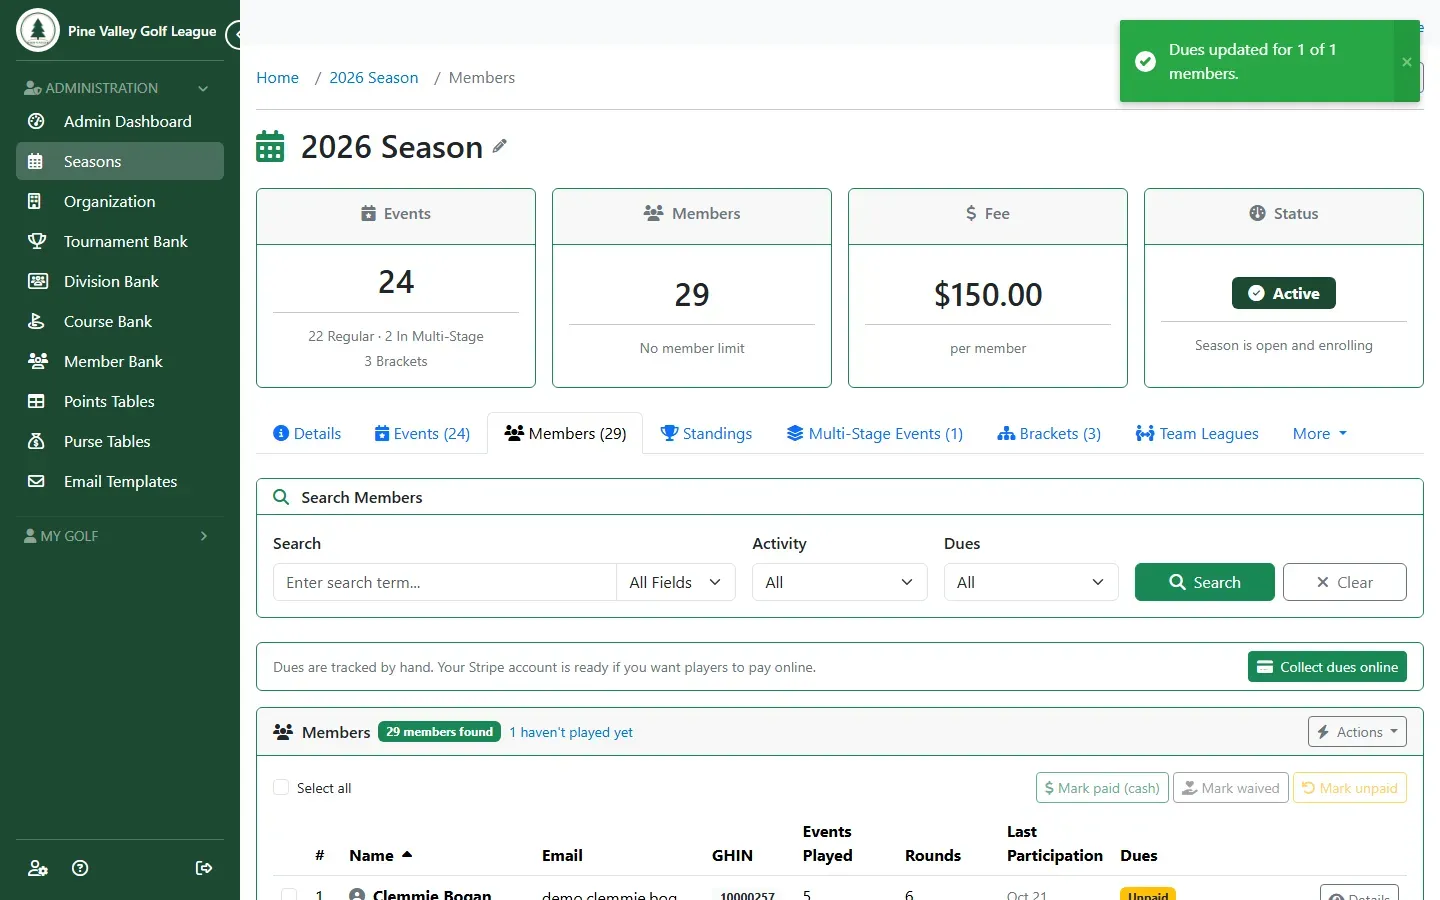Image resolution: width=1440 pixels, height=900 pixels.
Task: Click the search term input field
Action: tap(445, 582)
